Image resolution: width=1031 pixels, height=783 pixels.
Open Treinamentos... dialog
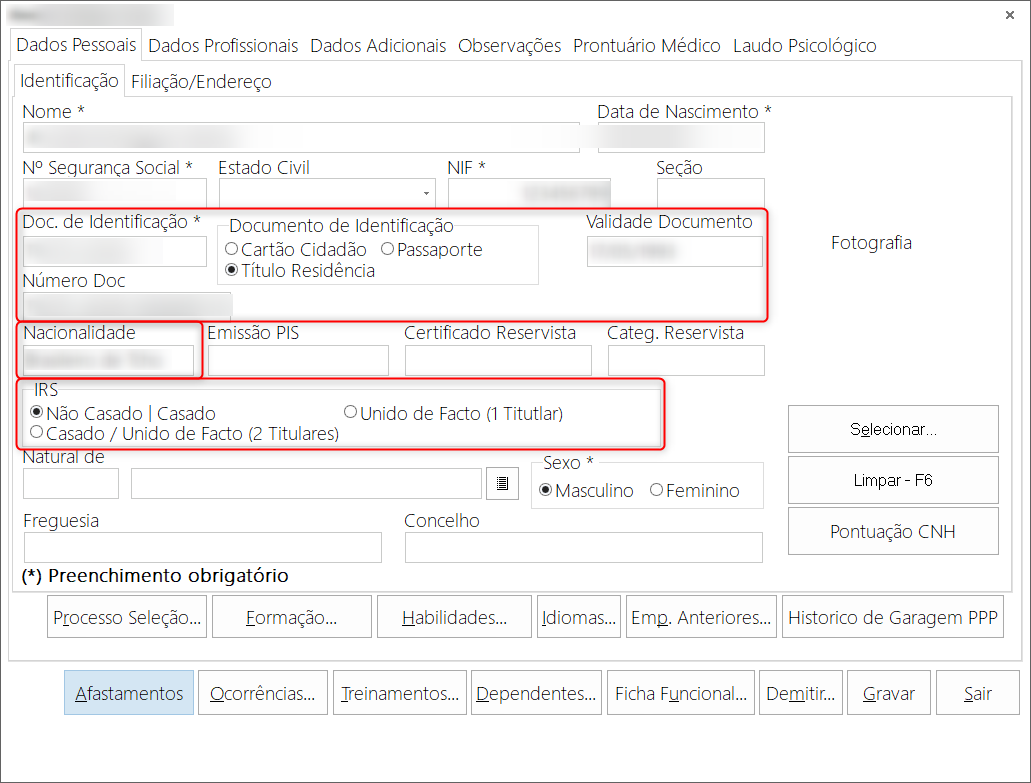point(400,693)
